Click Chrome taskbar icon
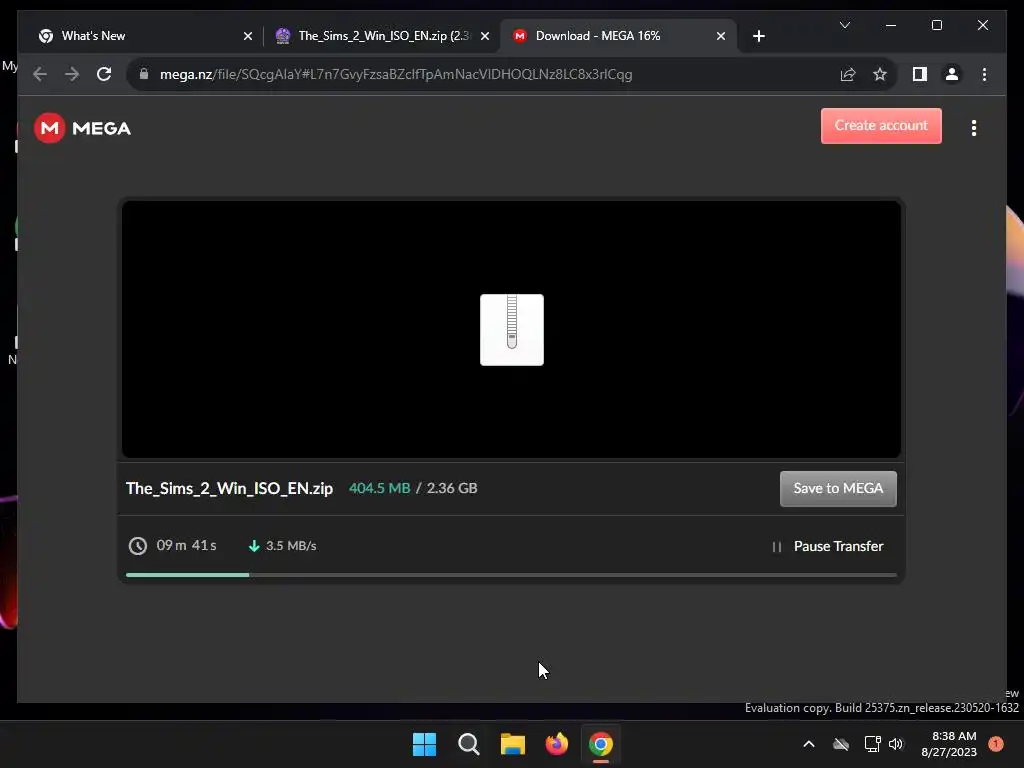Image resolution: width=1024 pixels, height=768 pixels. click(600, 744)
